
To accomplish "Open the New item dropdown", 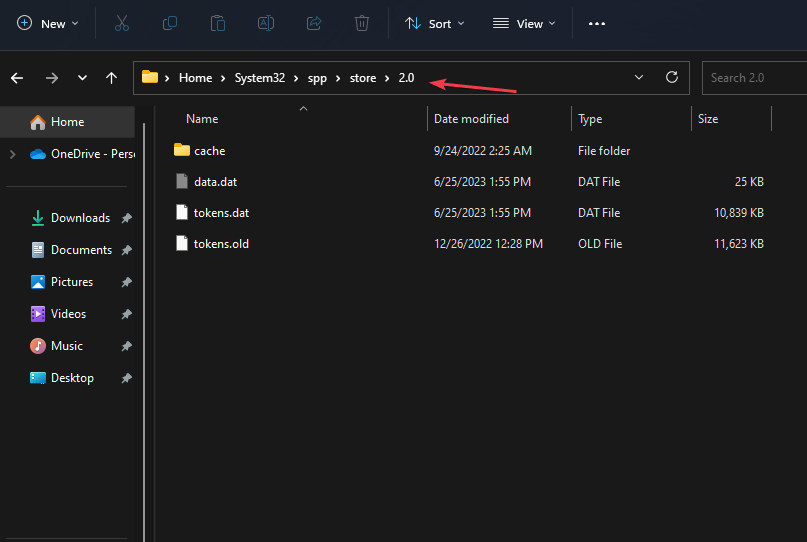I will [x=47, y=24].
